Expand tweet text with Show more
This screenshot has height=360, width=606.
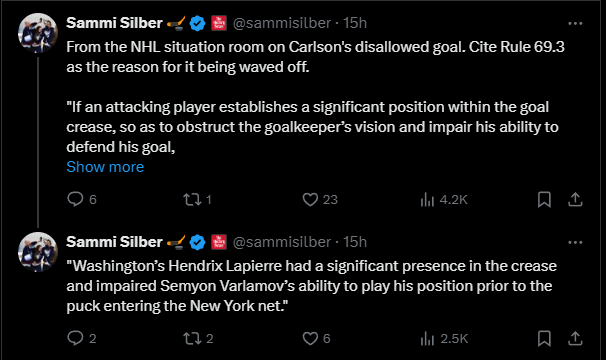(x=105, y=167)
